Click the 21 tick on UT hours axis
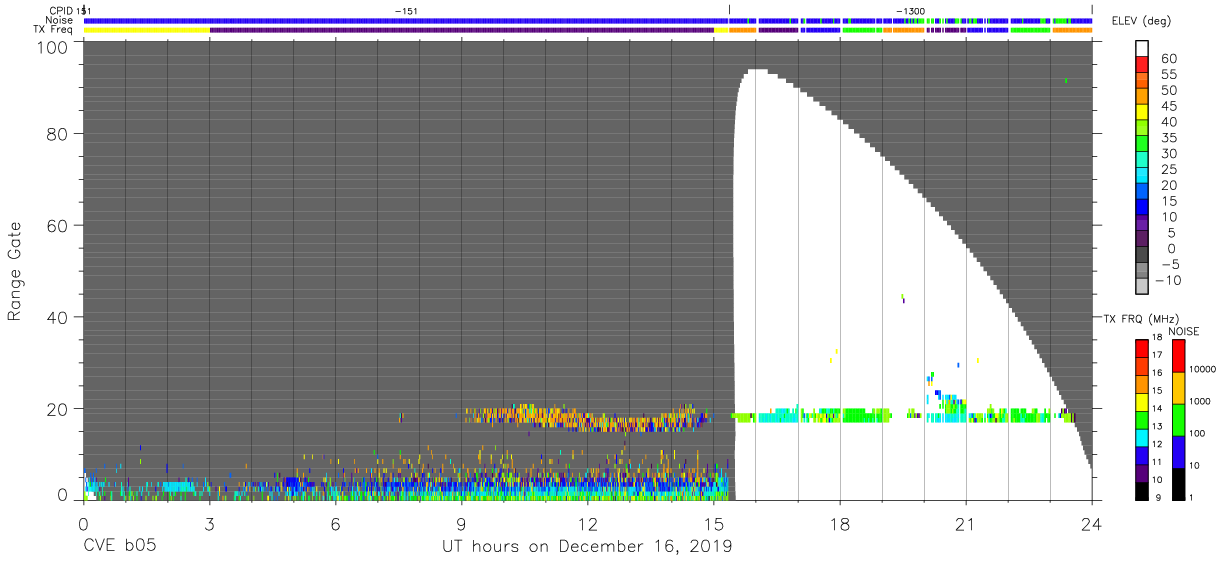Screen dimensions: 1228x567 [965, 524]
